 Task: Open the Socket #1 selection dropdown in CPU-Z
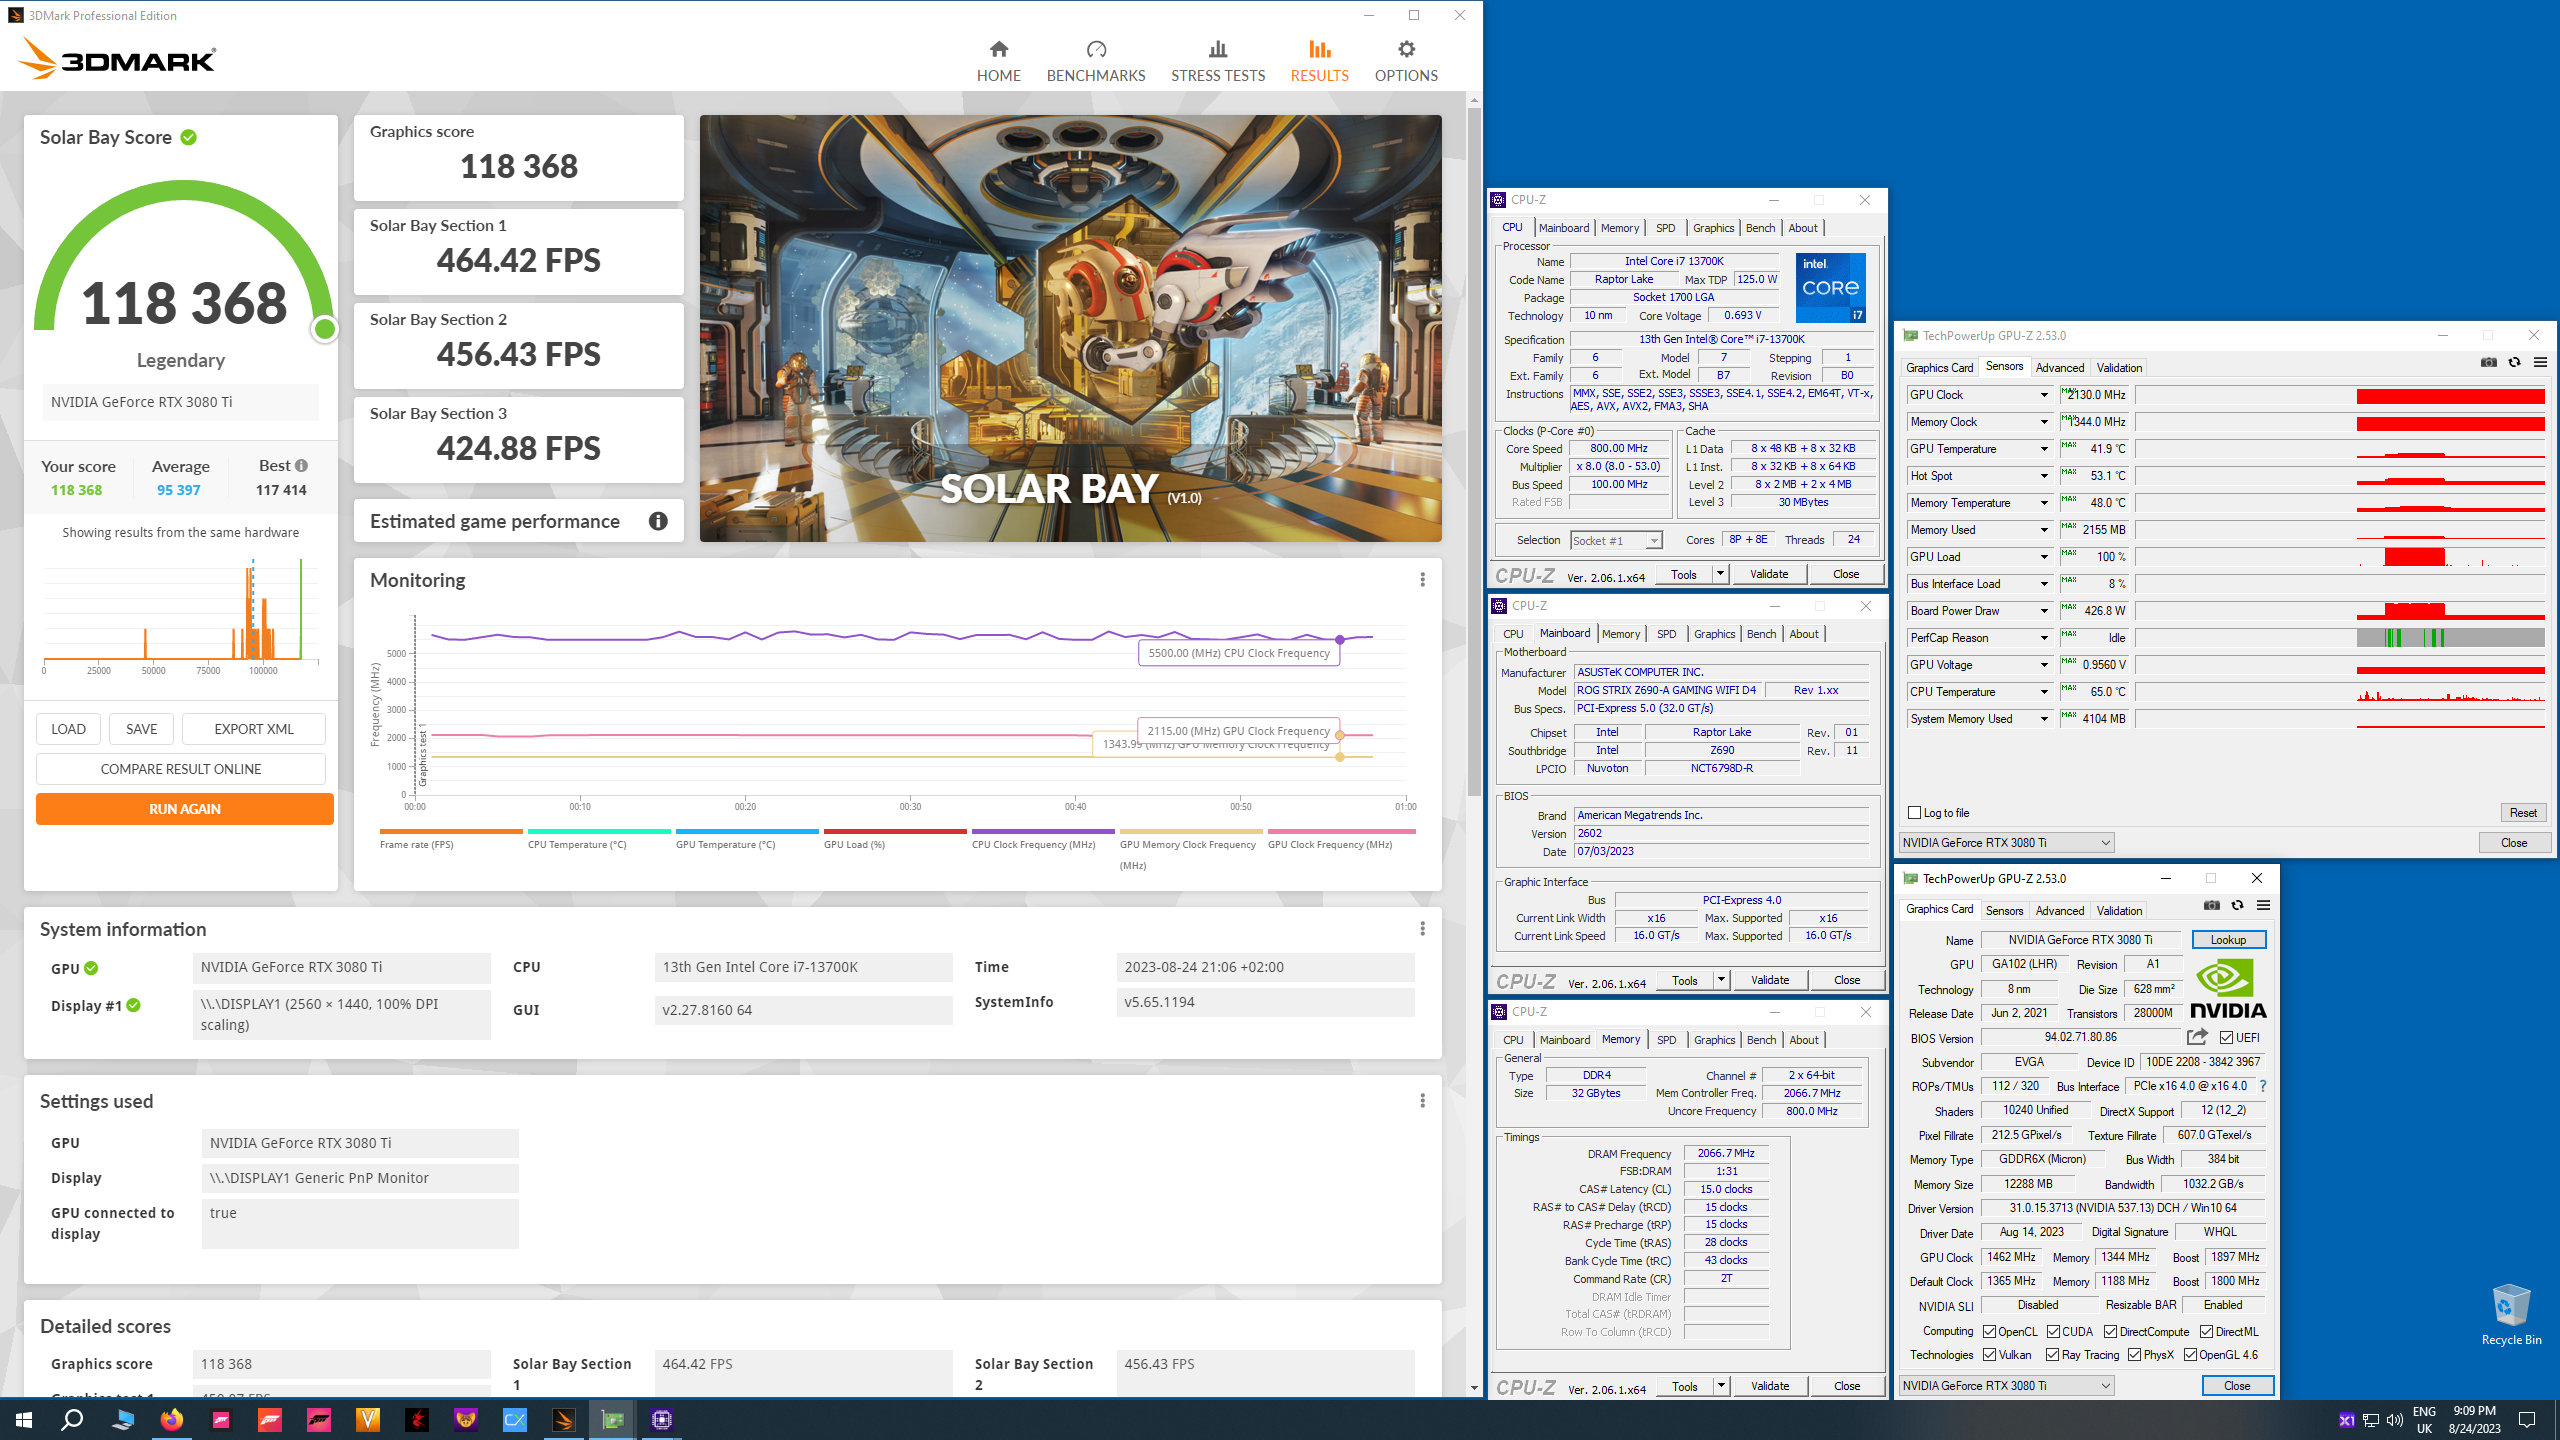click(1616, 540)
